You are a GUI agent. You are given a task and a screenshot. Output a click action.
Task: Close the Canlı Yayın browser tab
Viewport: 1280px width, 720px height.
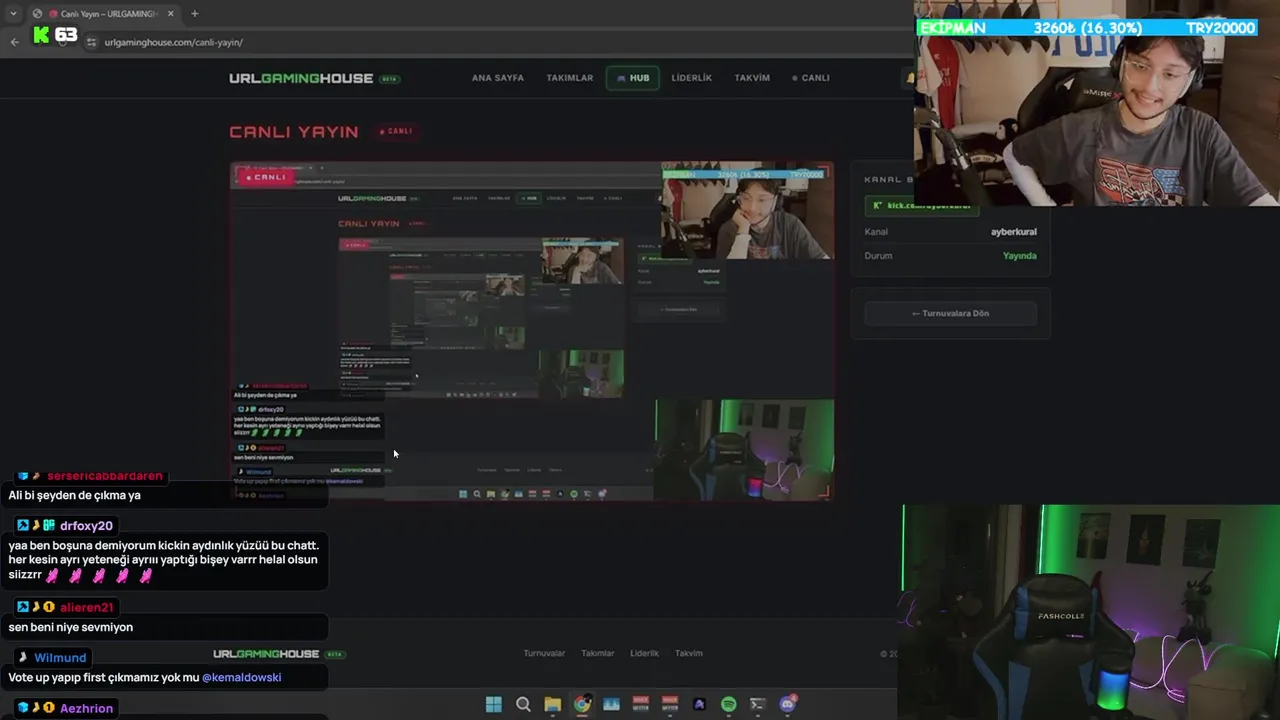[x=170, y=14]
